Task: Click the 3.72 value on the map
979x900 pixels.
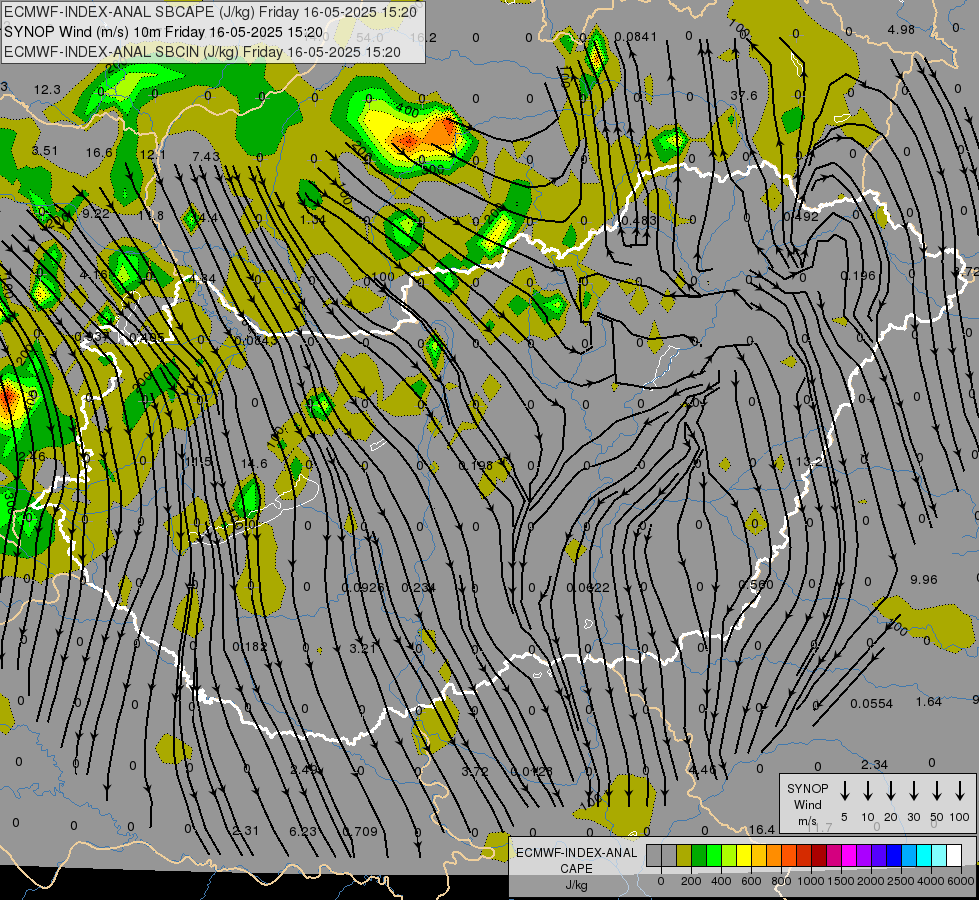Action: pos(475,771)
